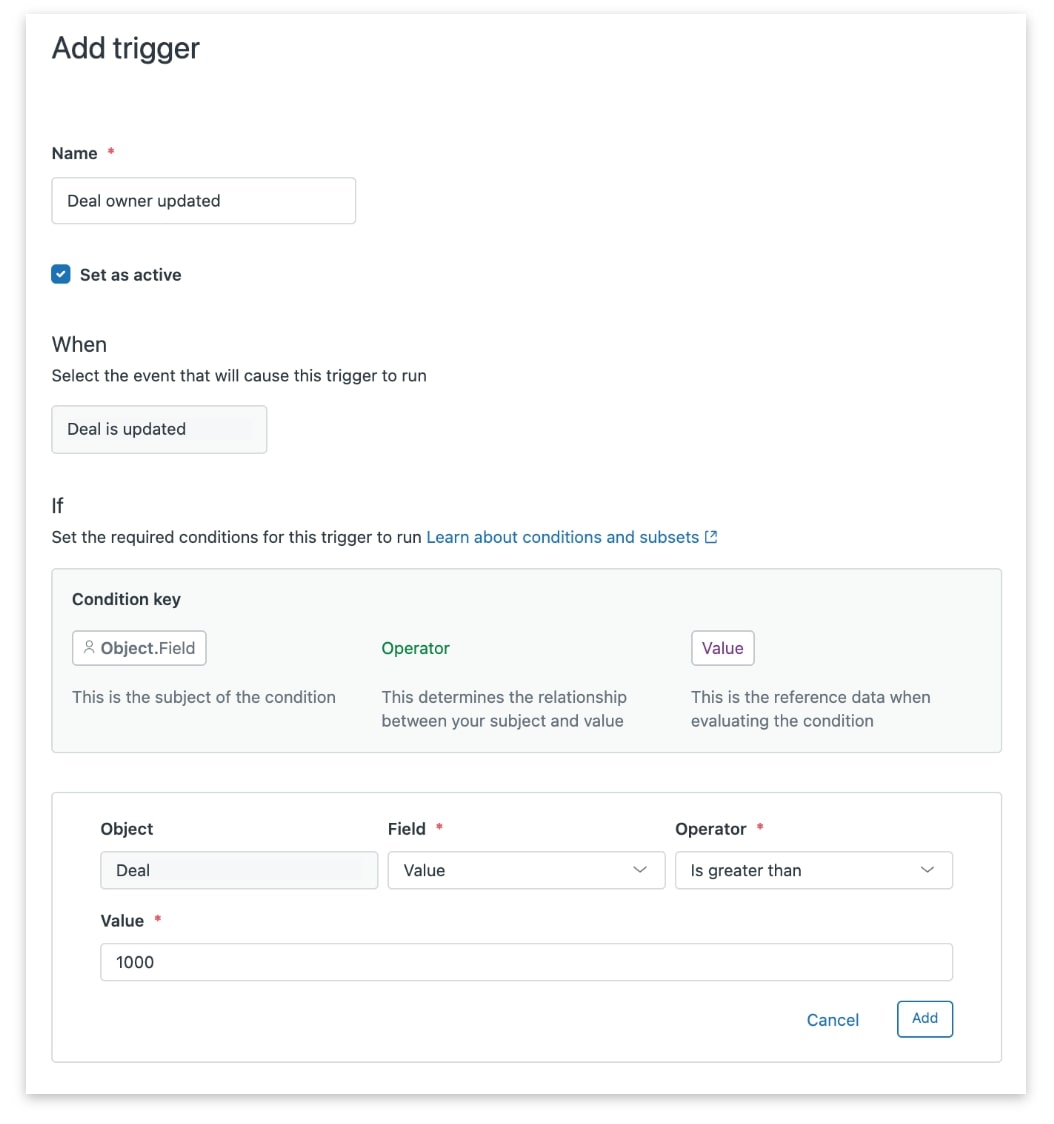This screenshot has height=1124, width=1054.
Task: Open Learn about conditions and subsets
Action: [x=563, y=537]
